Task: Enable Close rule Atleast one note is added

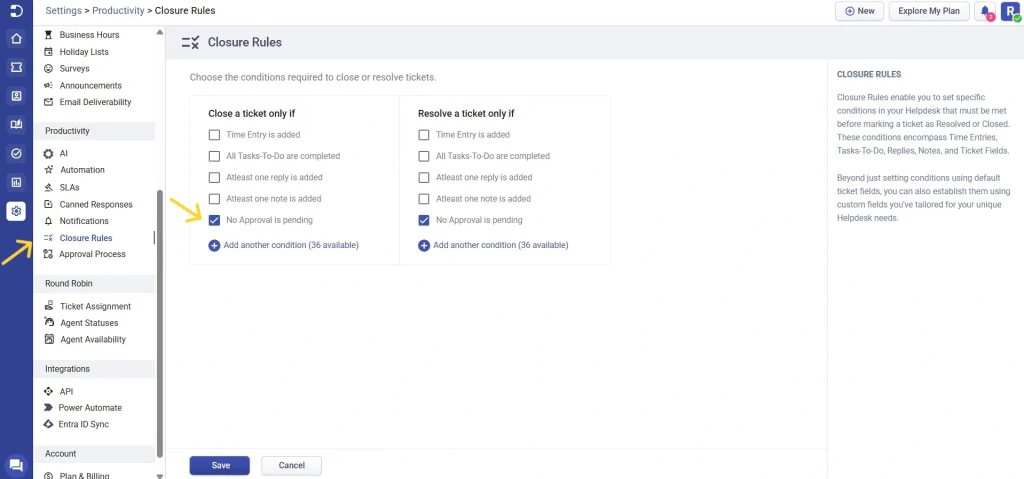Action: click(x=214, y=199)
